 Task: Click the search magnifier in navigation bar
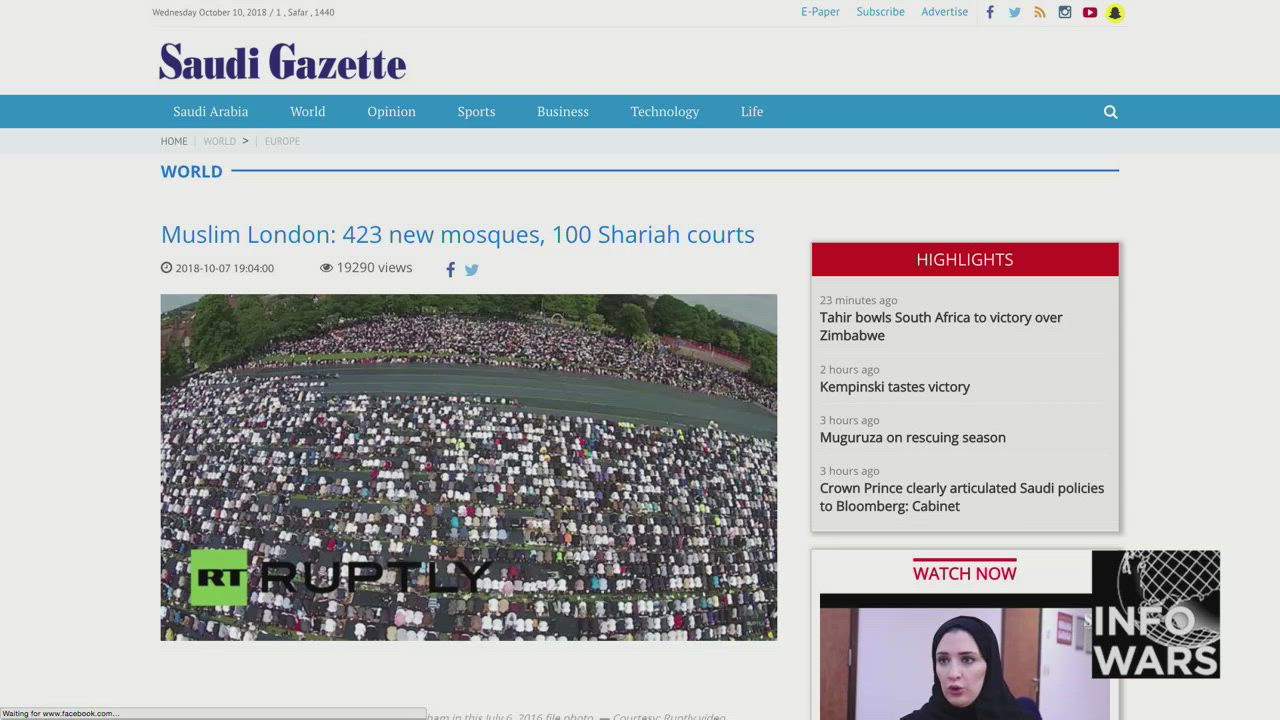coord(1110,112)
